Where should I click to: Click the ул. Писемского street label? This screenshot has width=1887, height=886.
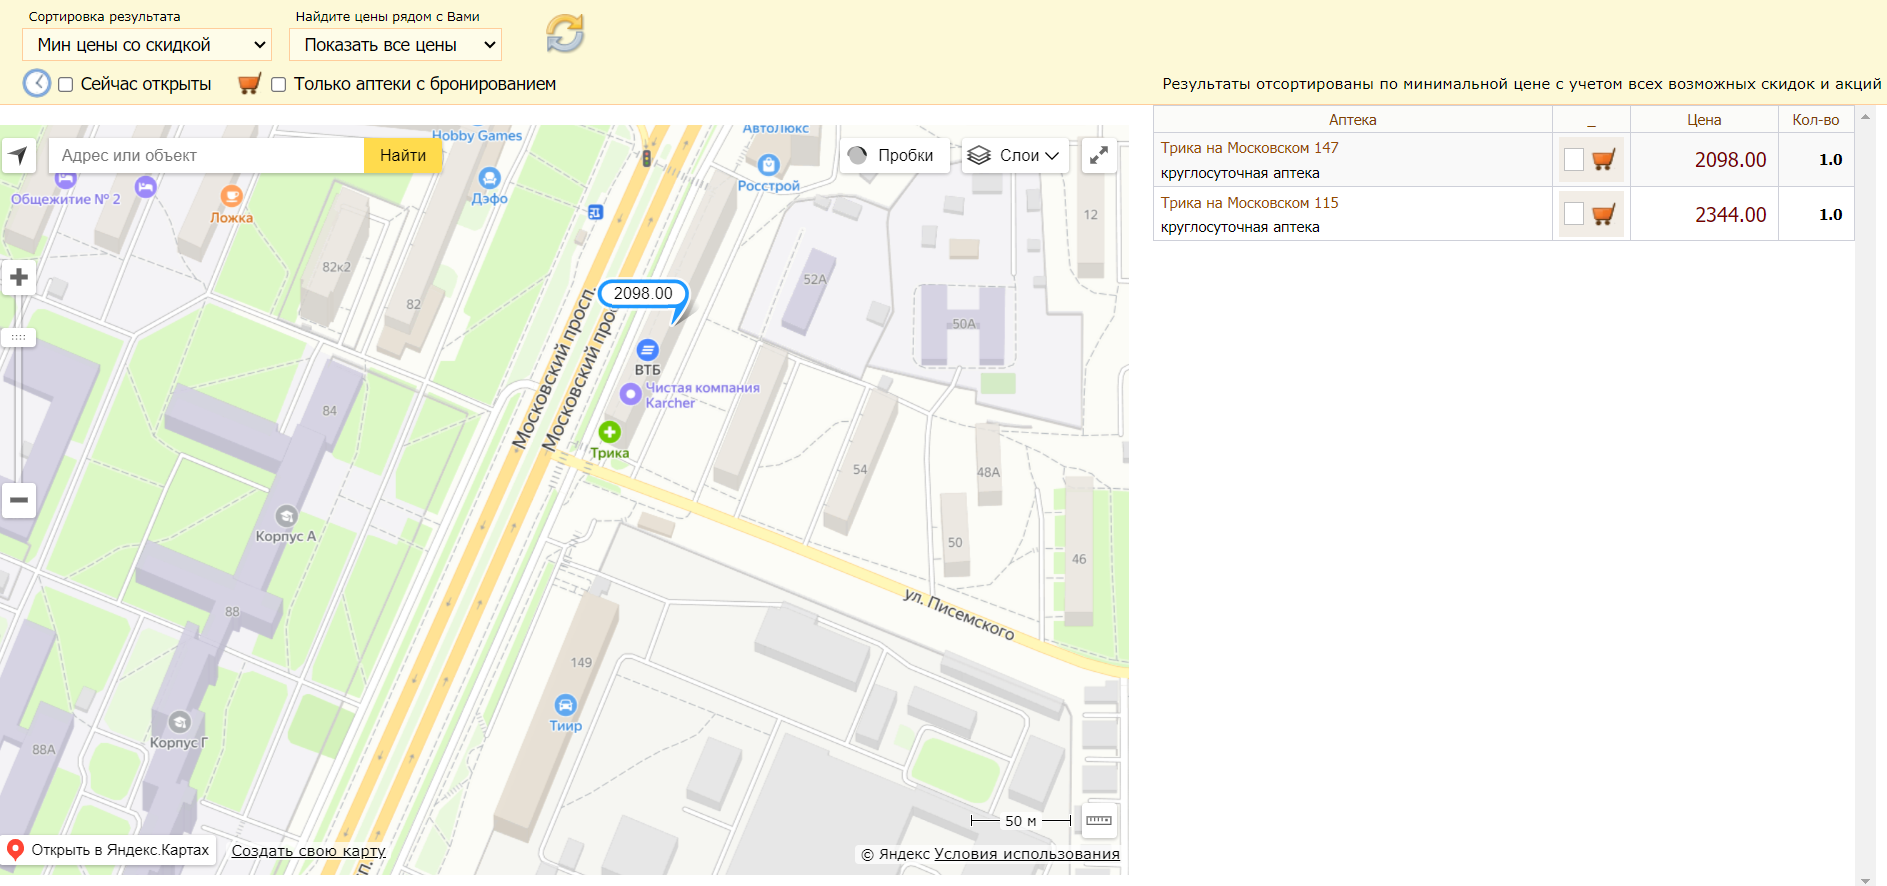[959, 614]
